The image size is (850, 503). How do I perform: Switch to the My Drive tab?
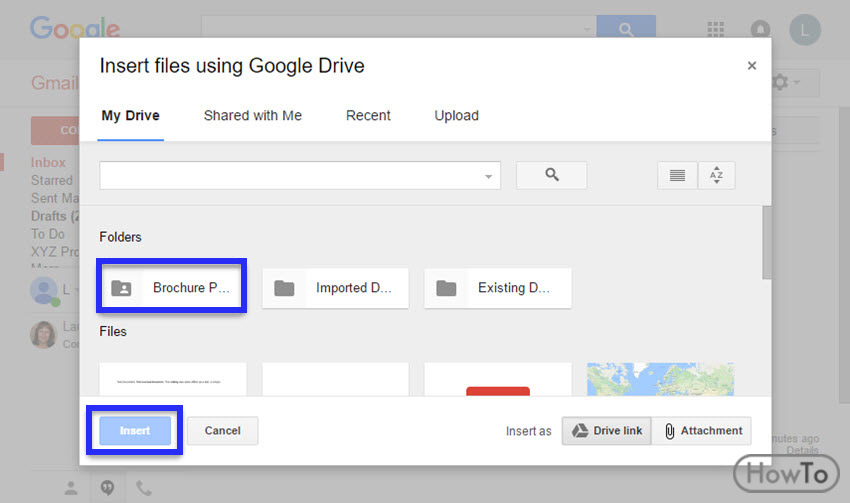[x=130, y=116]
